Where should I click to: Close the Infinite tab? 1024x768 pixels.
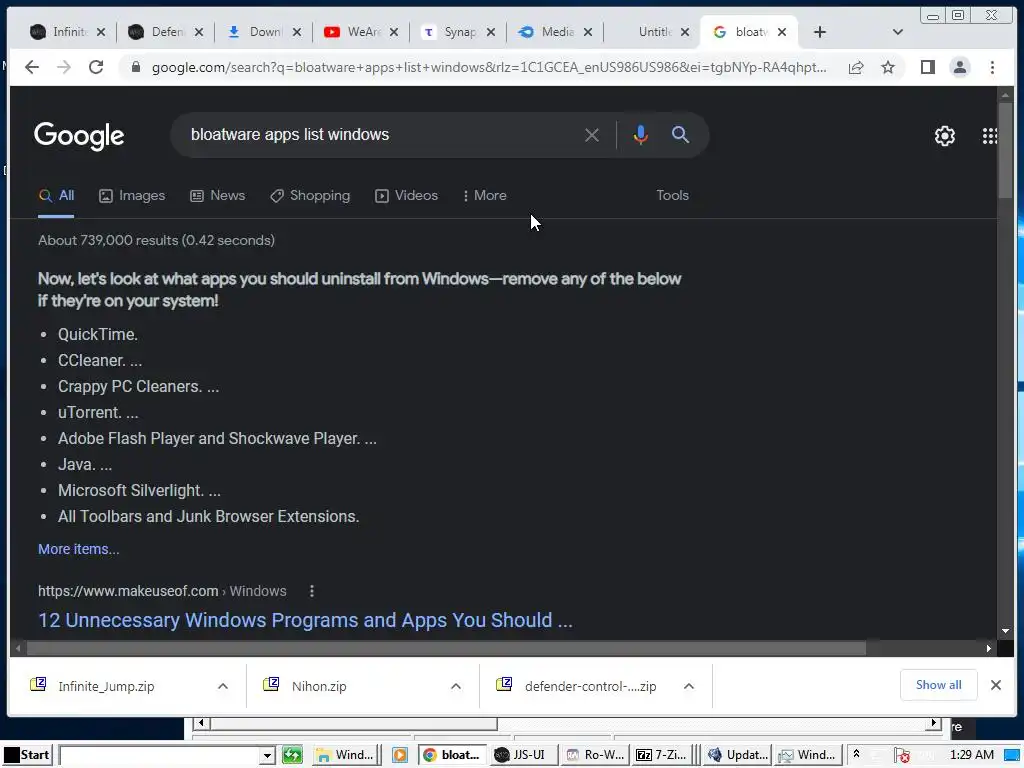(x=101, y=32)
